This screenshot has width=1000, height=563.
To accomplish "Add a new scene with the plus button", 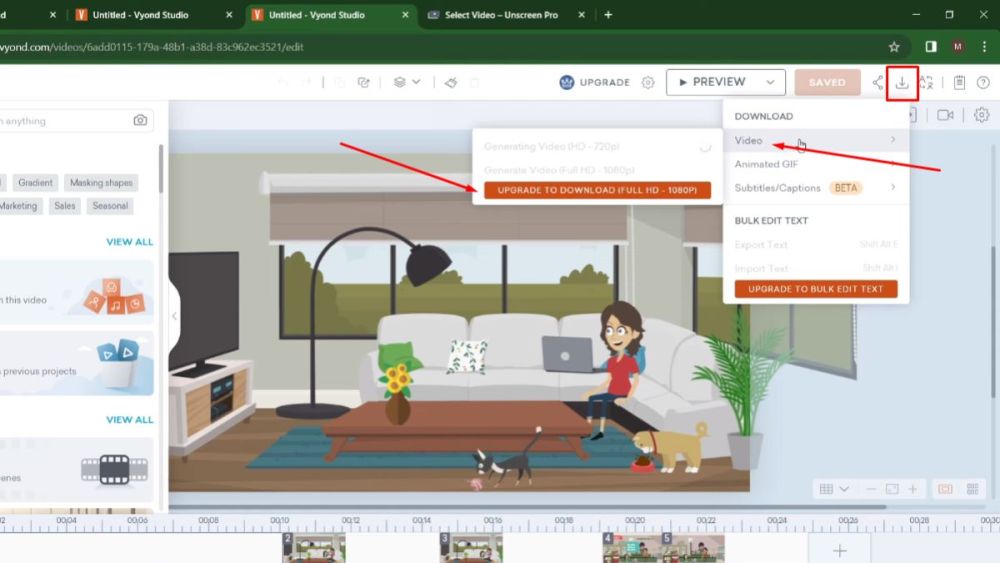I will pos(839,550).
